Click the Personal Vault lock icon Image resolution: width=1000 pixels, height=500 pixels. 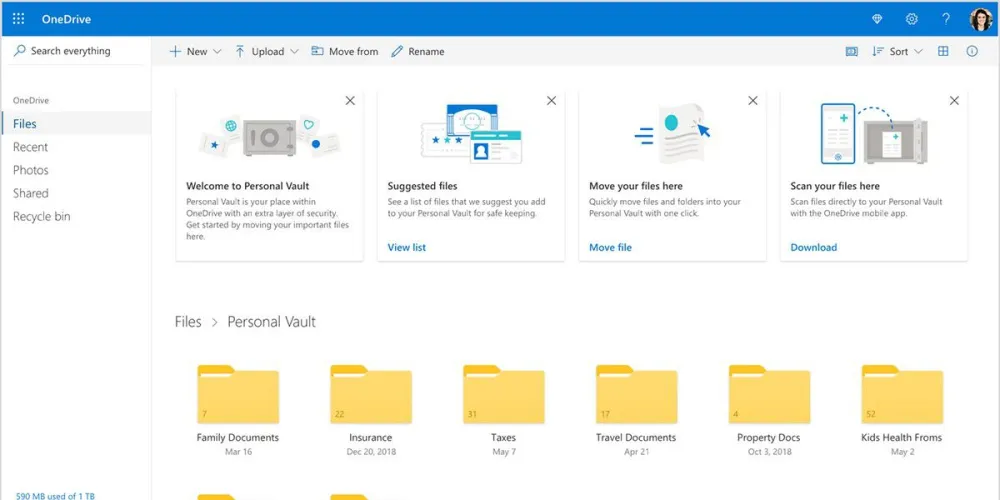coord(852,52)
